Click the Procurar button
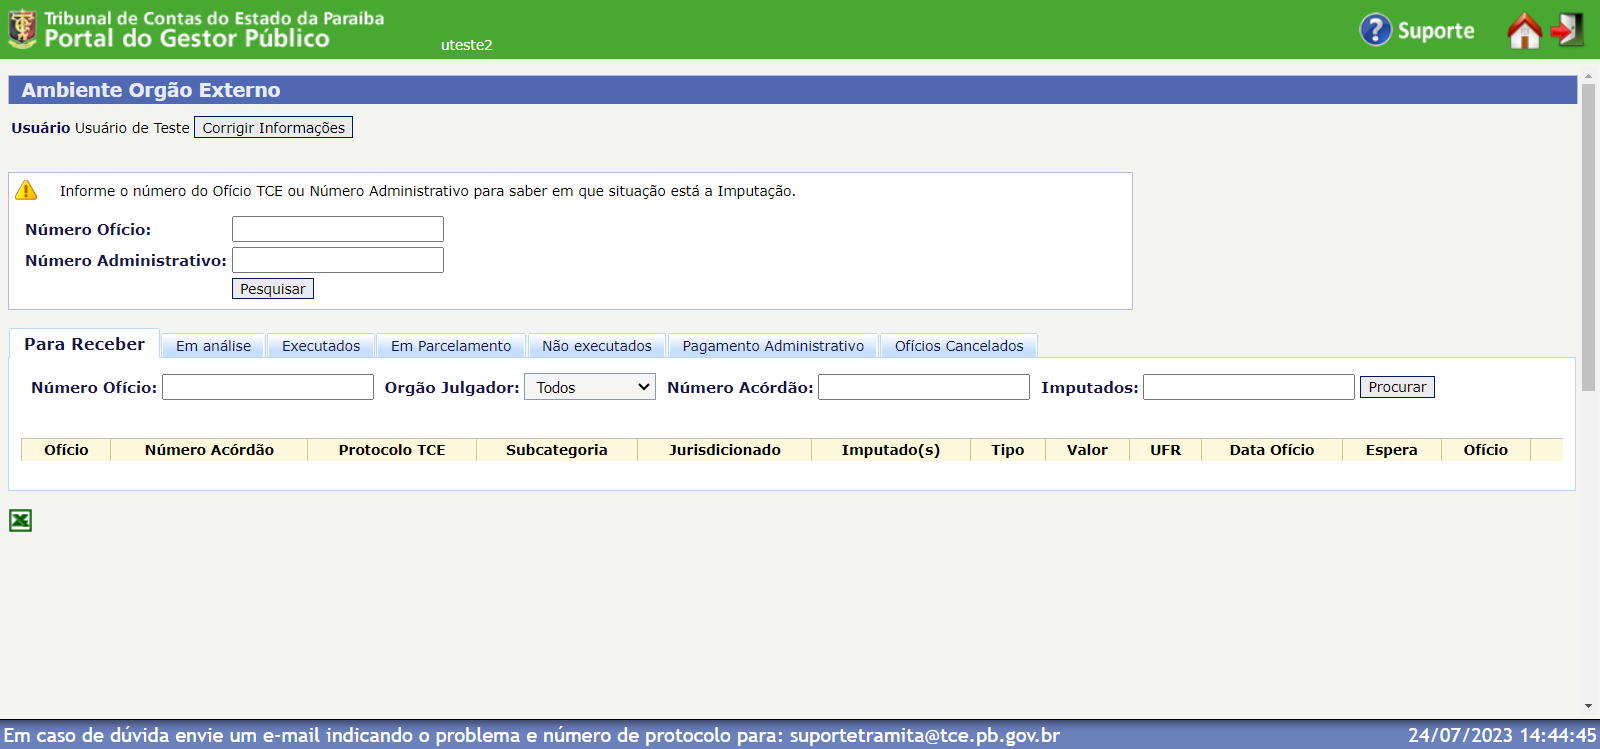The height and width of the screenshot is (749, 1600). coord(1397,387)
